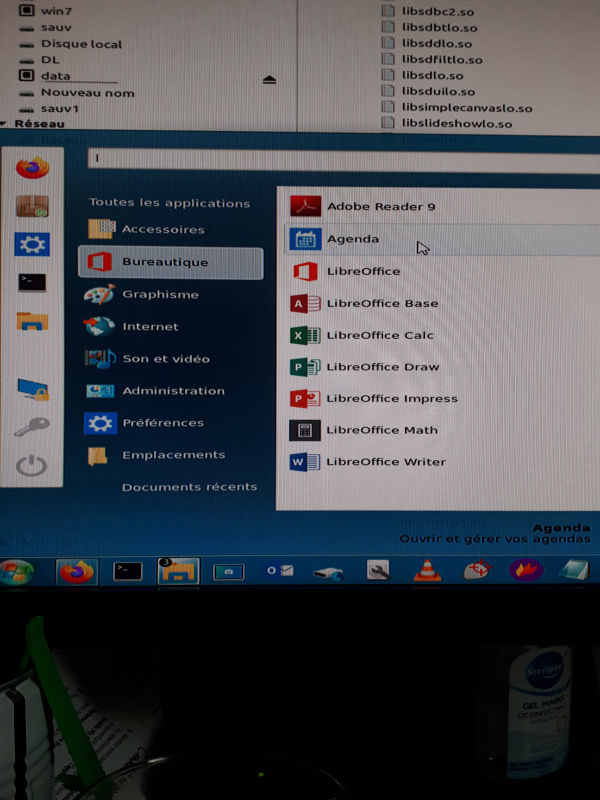This screenshot has width=600, height=800.
Task: Click the wrench tools icon on taskbar
Action: (378, 570)
